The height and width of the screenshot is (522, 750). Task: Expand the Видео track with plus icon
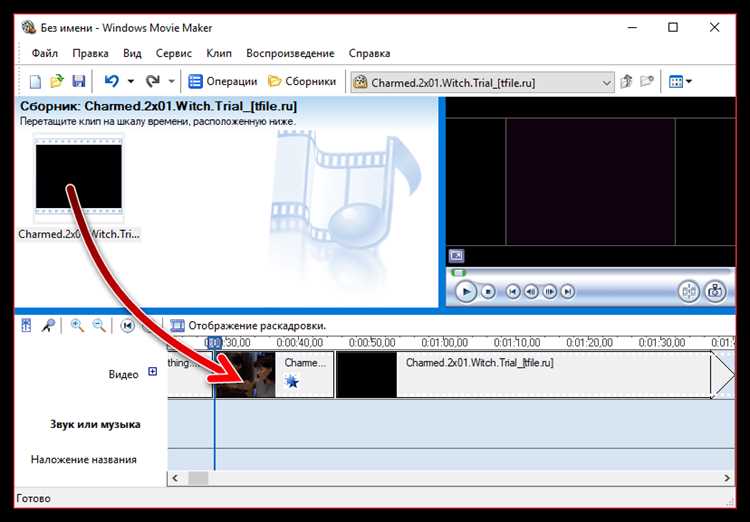point(153,372)
